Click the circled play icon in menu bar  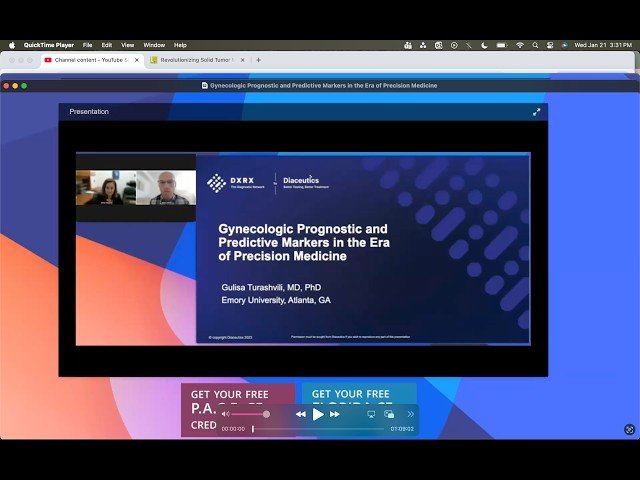tap(454, 45)
